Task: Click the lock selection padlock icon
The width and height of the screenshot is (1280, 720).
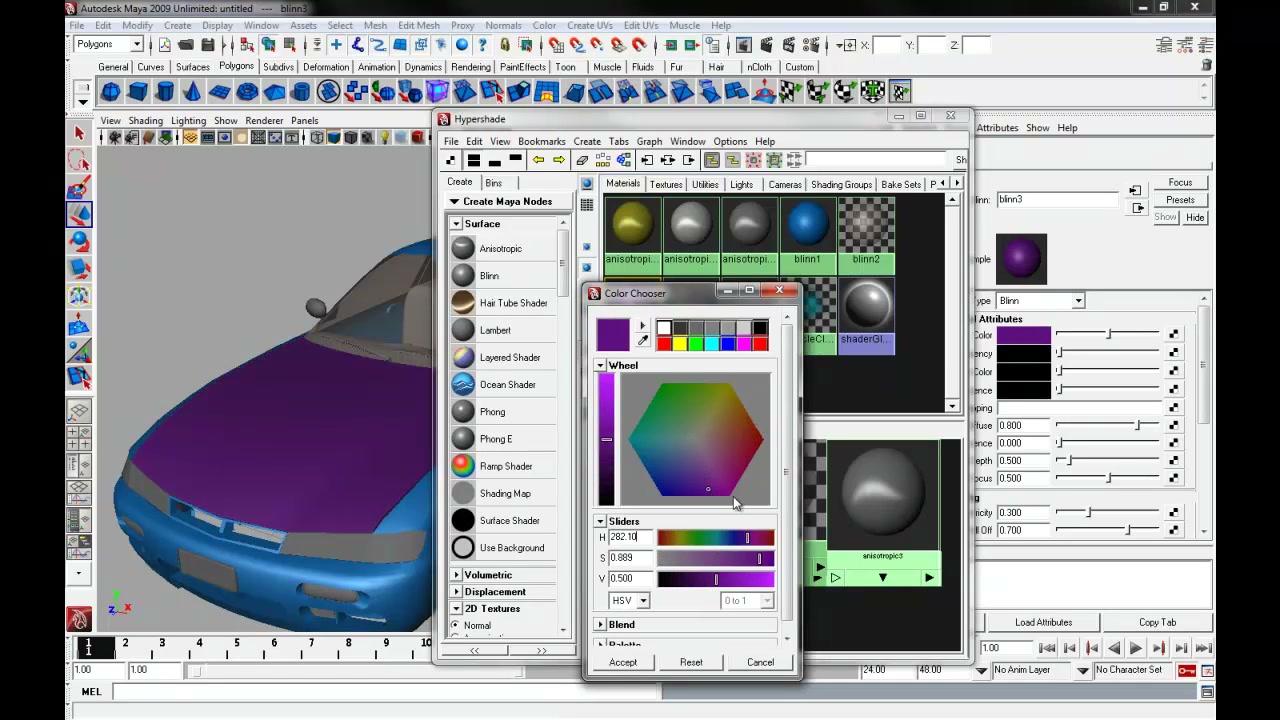Action: pos(504,45)
